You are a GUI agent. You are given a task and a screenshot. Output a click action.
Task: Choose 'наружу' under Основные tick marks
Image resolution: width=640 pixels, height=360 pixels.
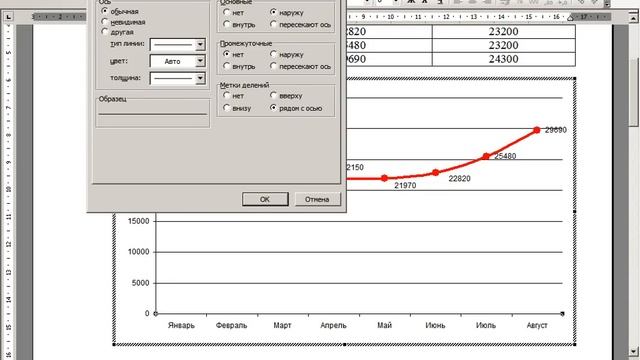[x=273, y=12]
